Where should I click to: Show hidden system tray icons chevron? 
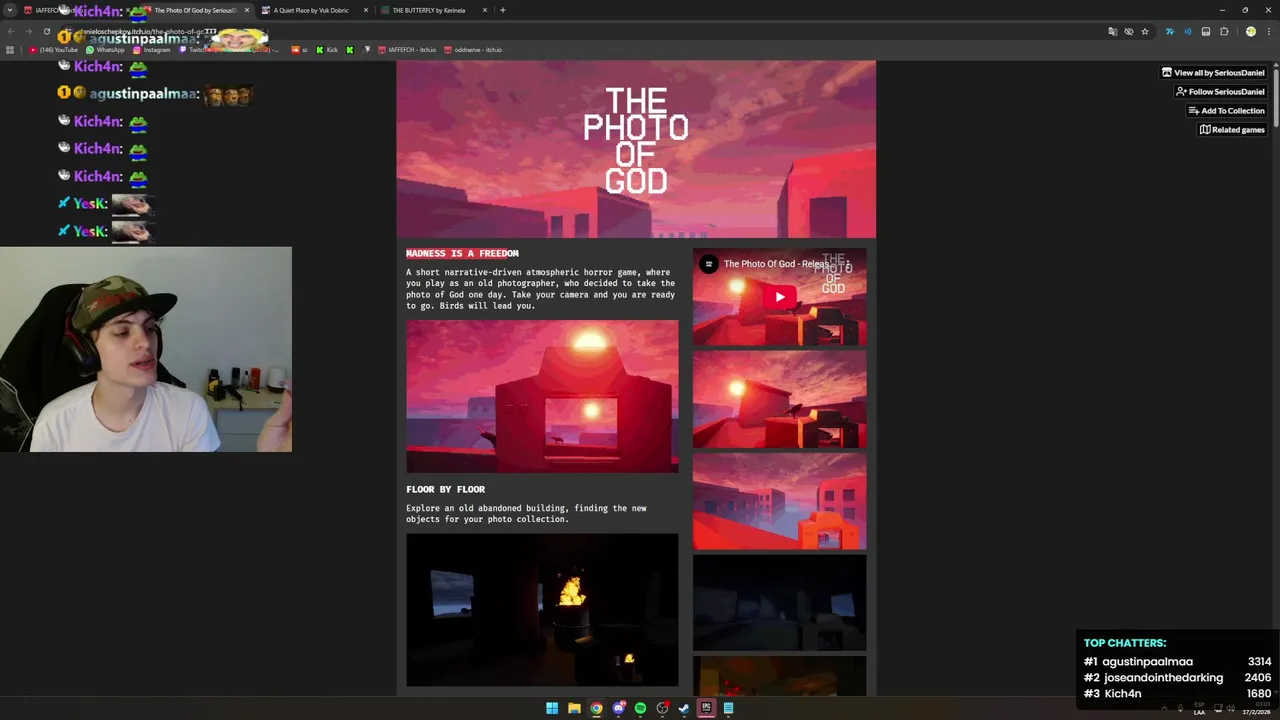coord(1164,709)
